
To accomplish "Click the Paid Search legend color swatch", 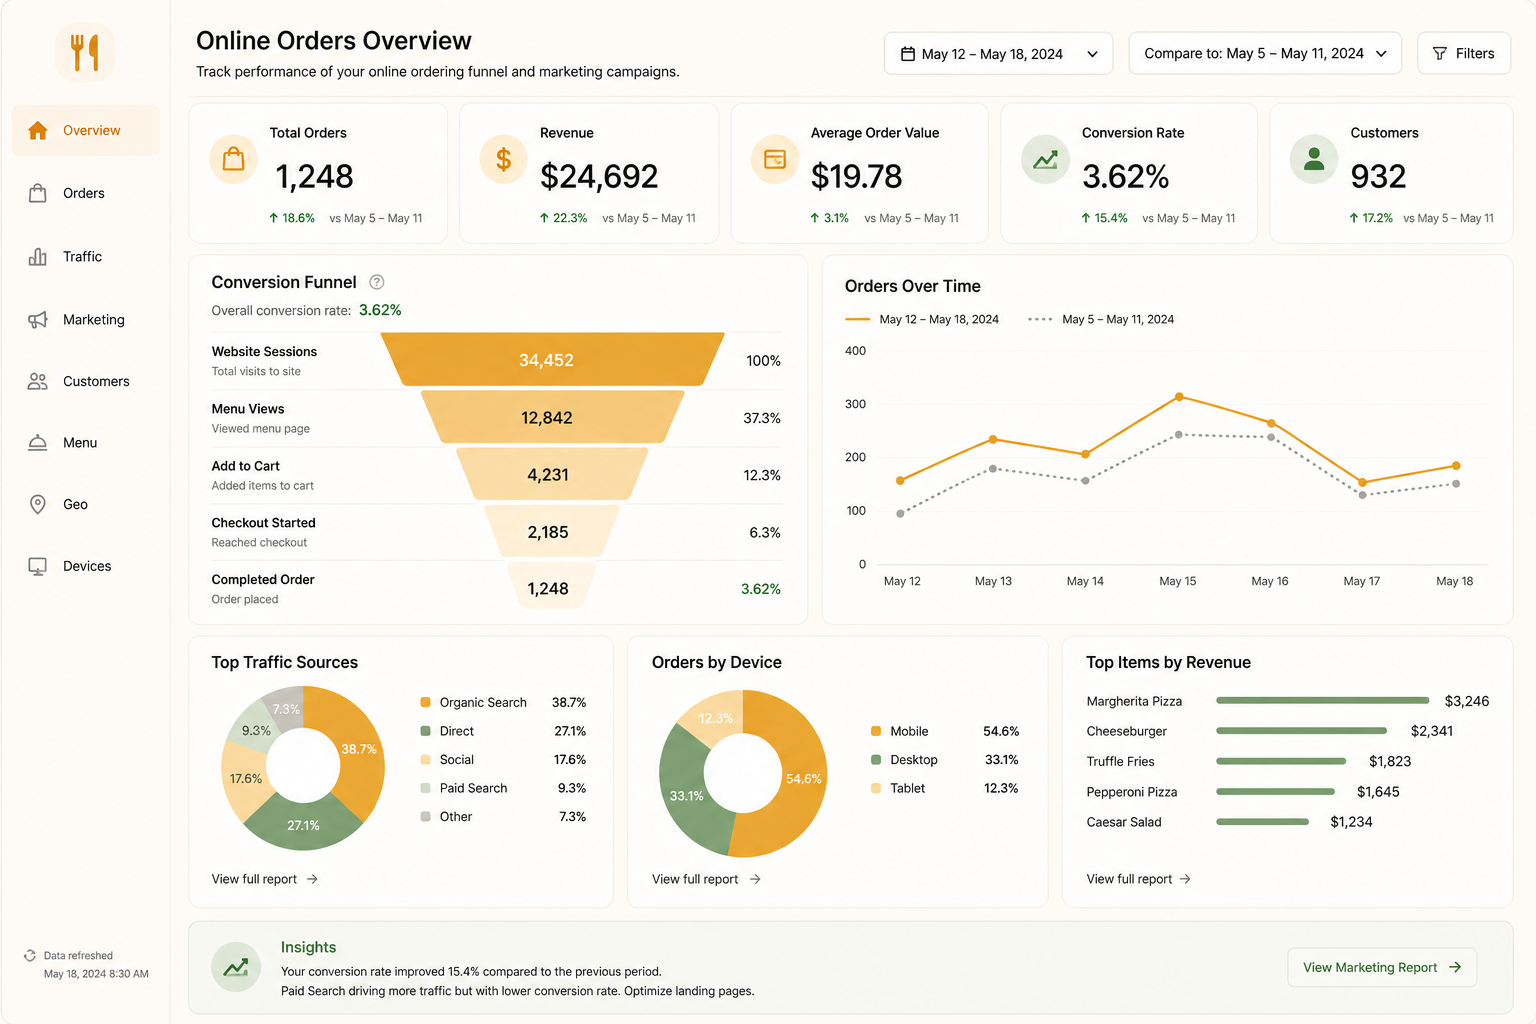I will [x=426, y=788].
